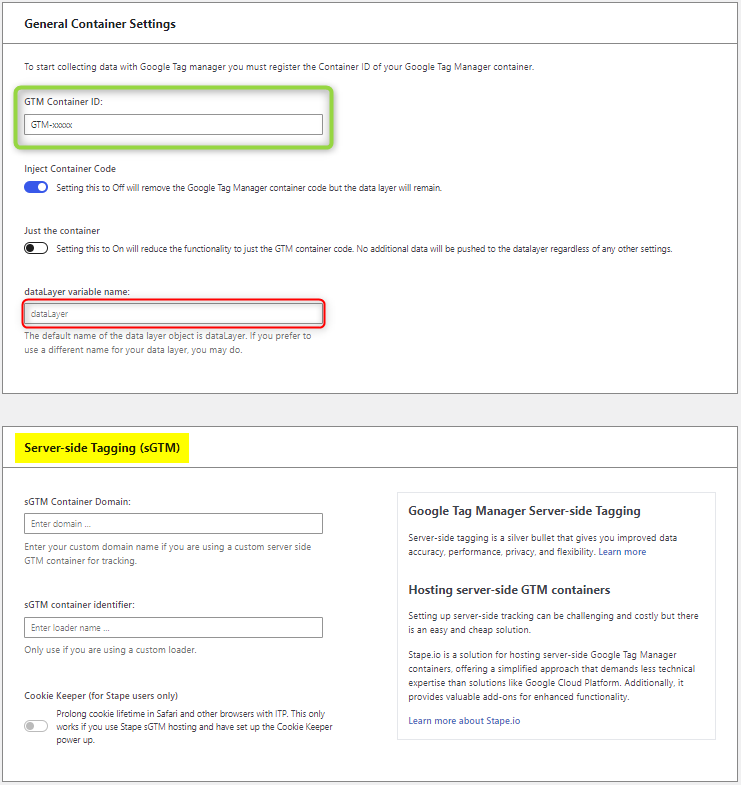This screenshot has height=785, width=741.
Task: Click the Server-side Tagging (sGTM) heading
Action: [x=102, y=448]
